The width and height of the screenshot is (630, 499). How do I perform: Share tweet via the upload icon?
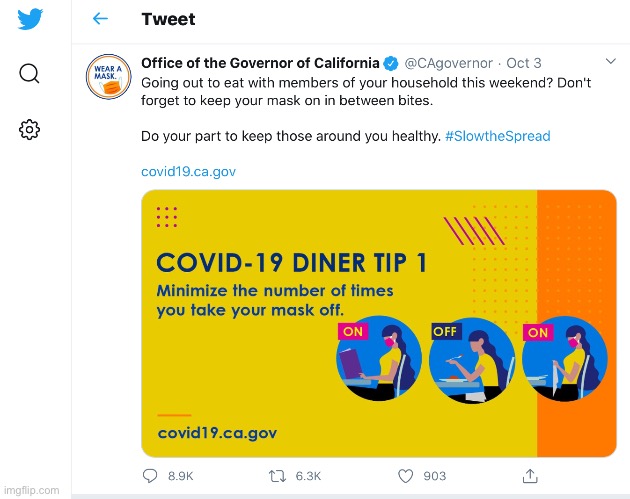coord(532,476)
